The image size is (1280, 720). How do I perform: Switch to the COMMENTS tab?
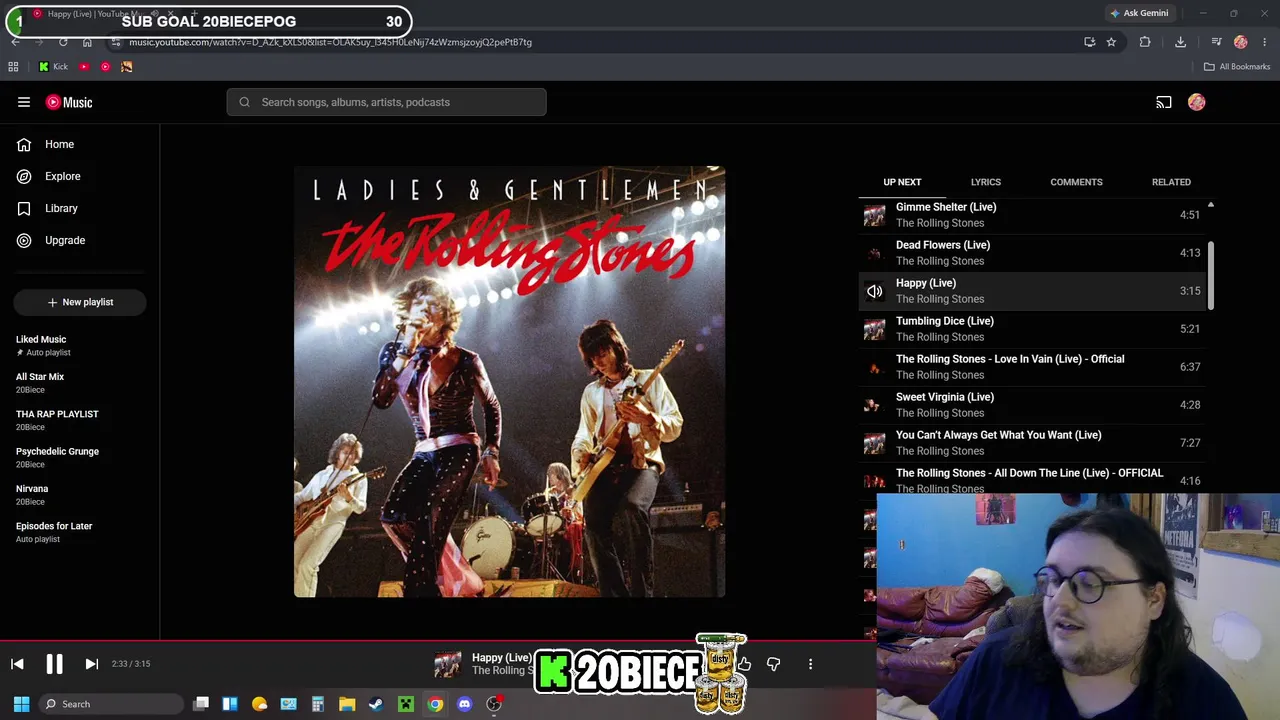[x=1076, y=182]
